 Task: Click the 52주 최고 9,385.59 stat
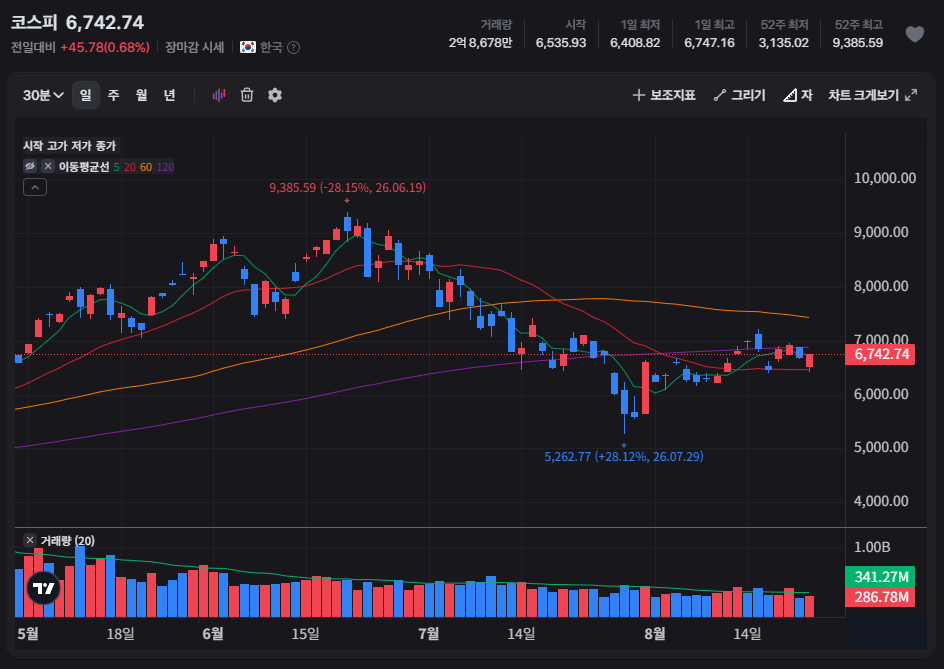858,34
